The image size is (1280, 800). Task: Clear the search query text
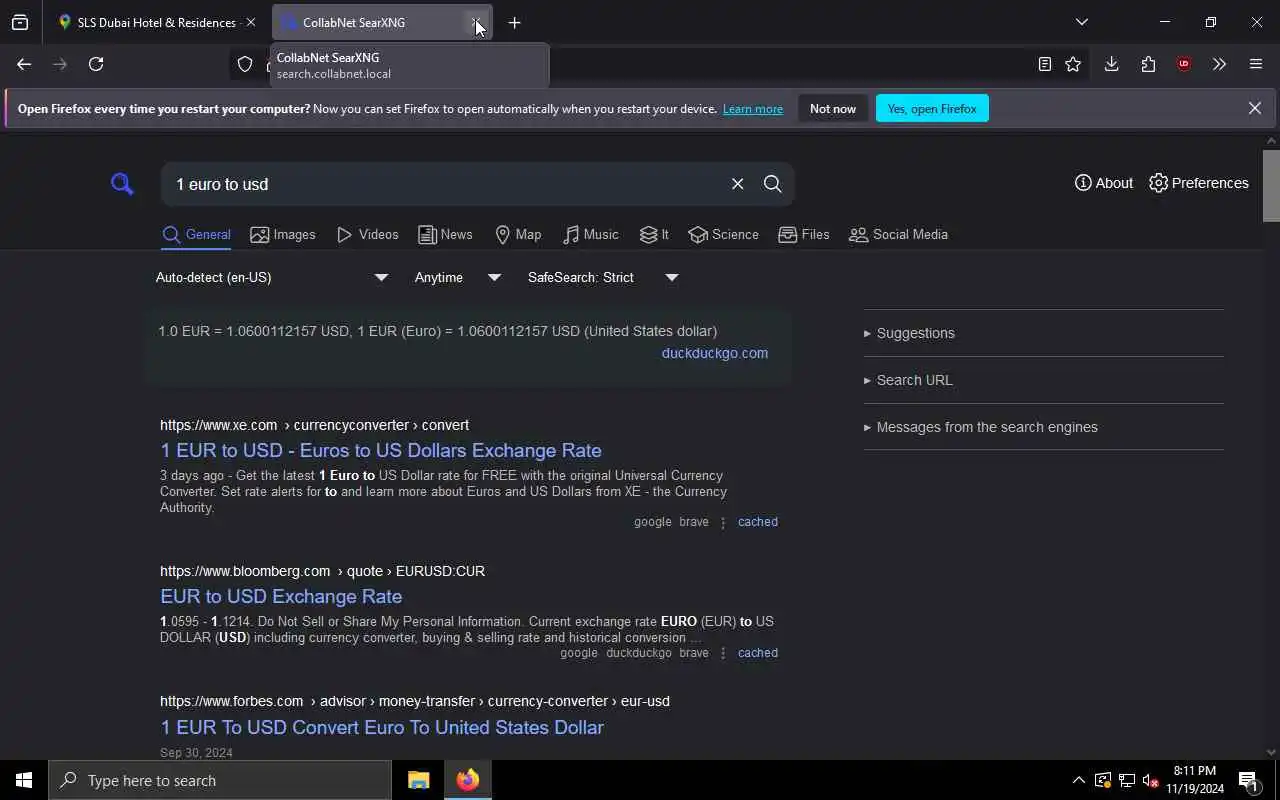pos(737,184)
